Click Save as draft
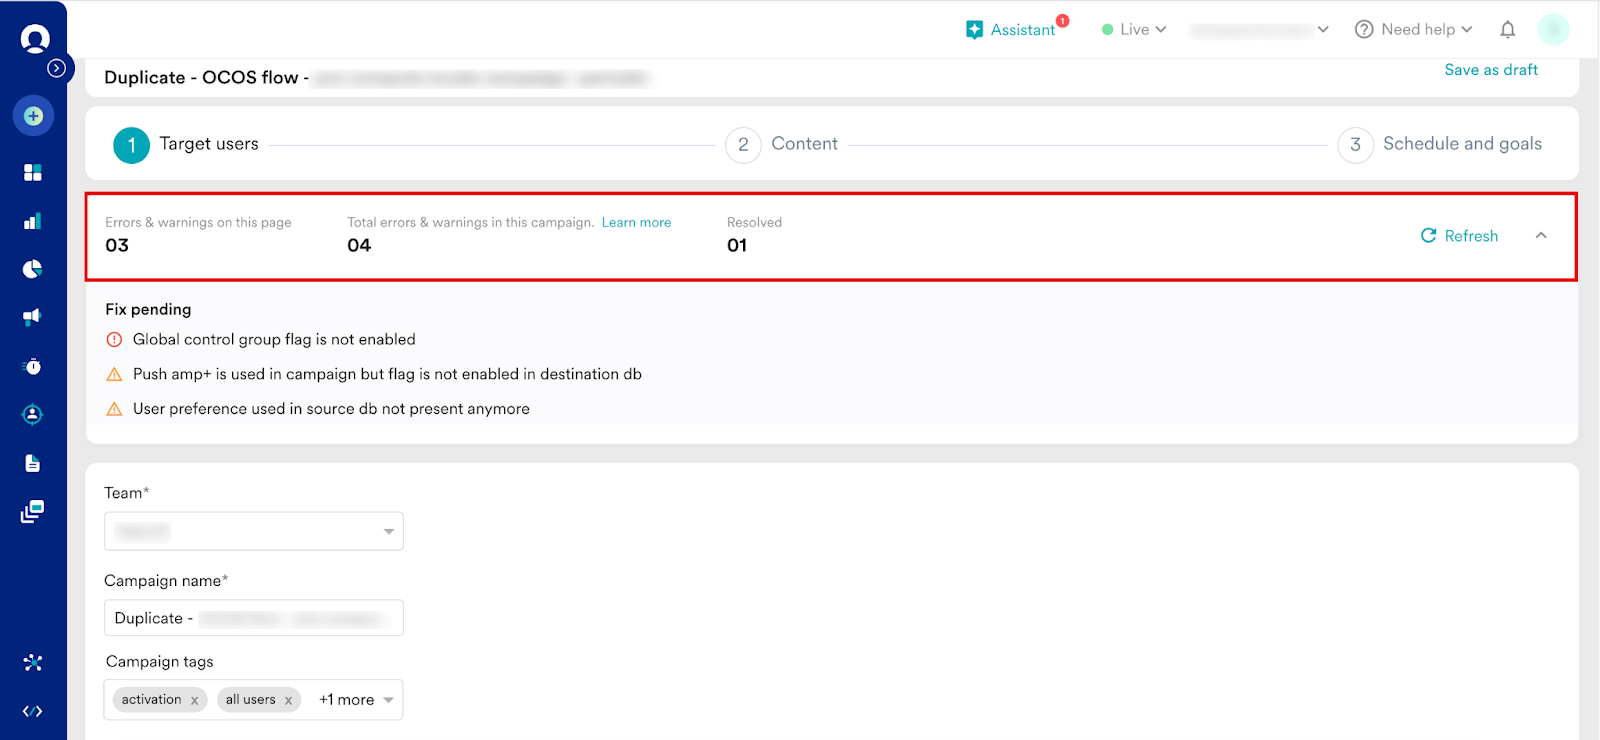Viewport: 1600px width, 740px height. [x=1490, y=70]
